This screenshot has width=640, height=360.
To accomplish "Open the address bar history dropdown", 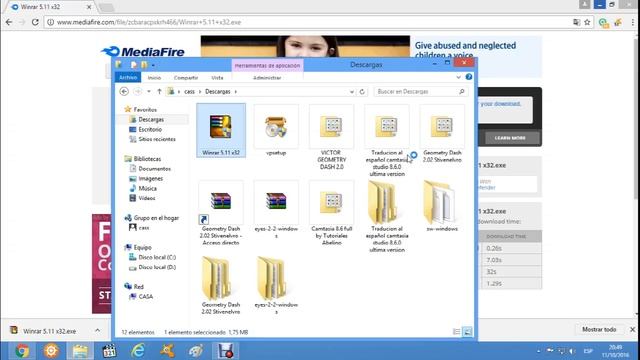I will point(351,92).
